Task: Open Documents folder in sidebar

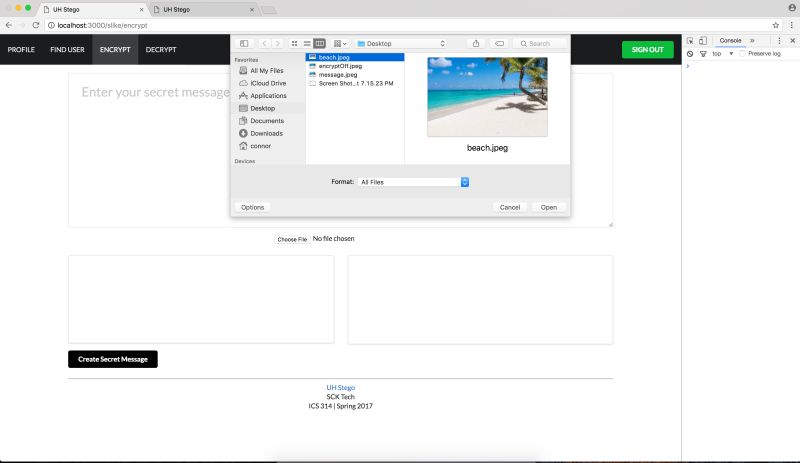Action: [267, 121]
